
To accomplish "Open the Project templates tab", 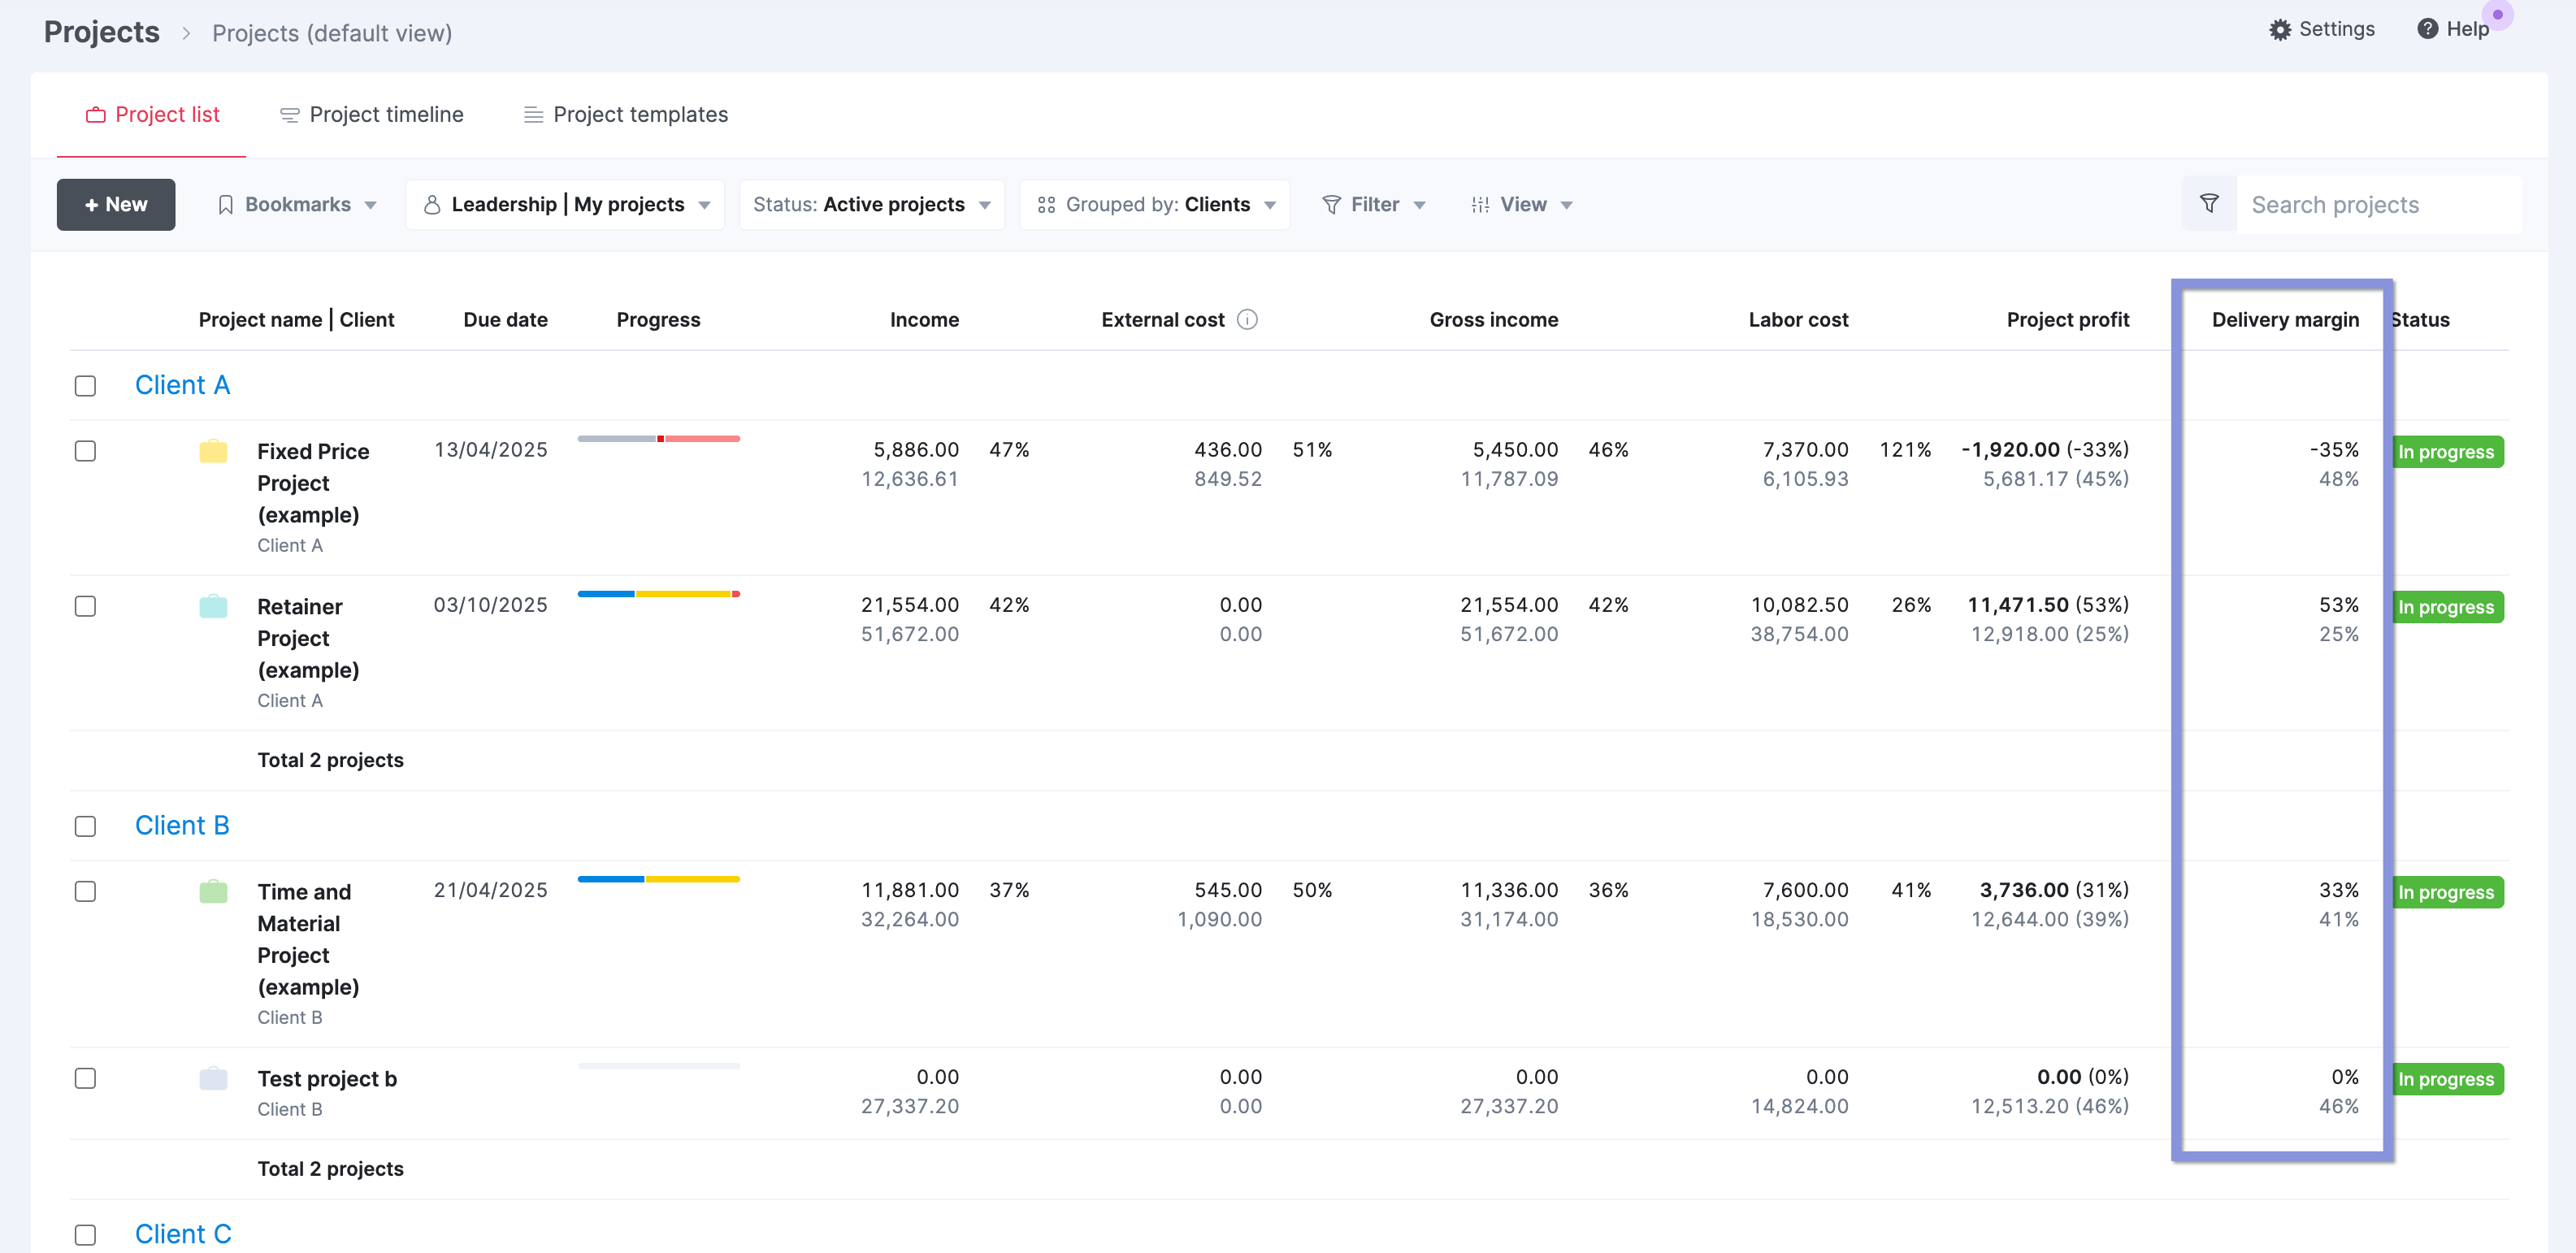I will click(x=626, y=114).
